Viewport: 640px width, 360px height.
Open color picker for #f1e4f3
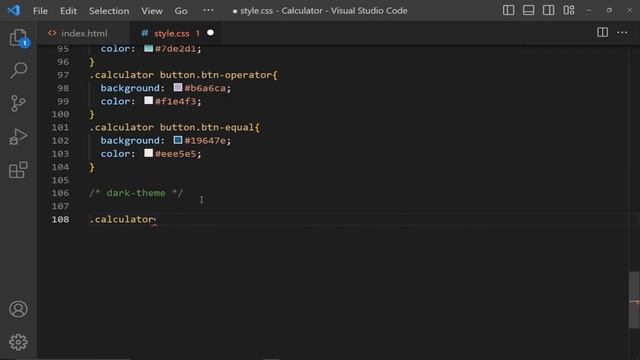148,100
